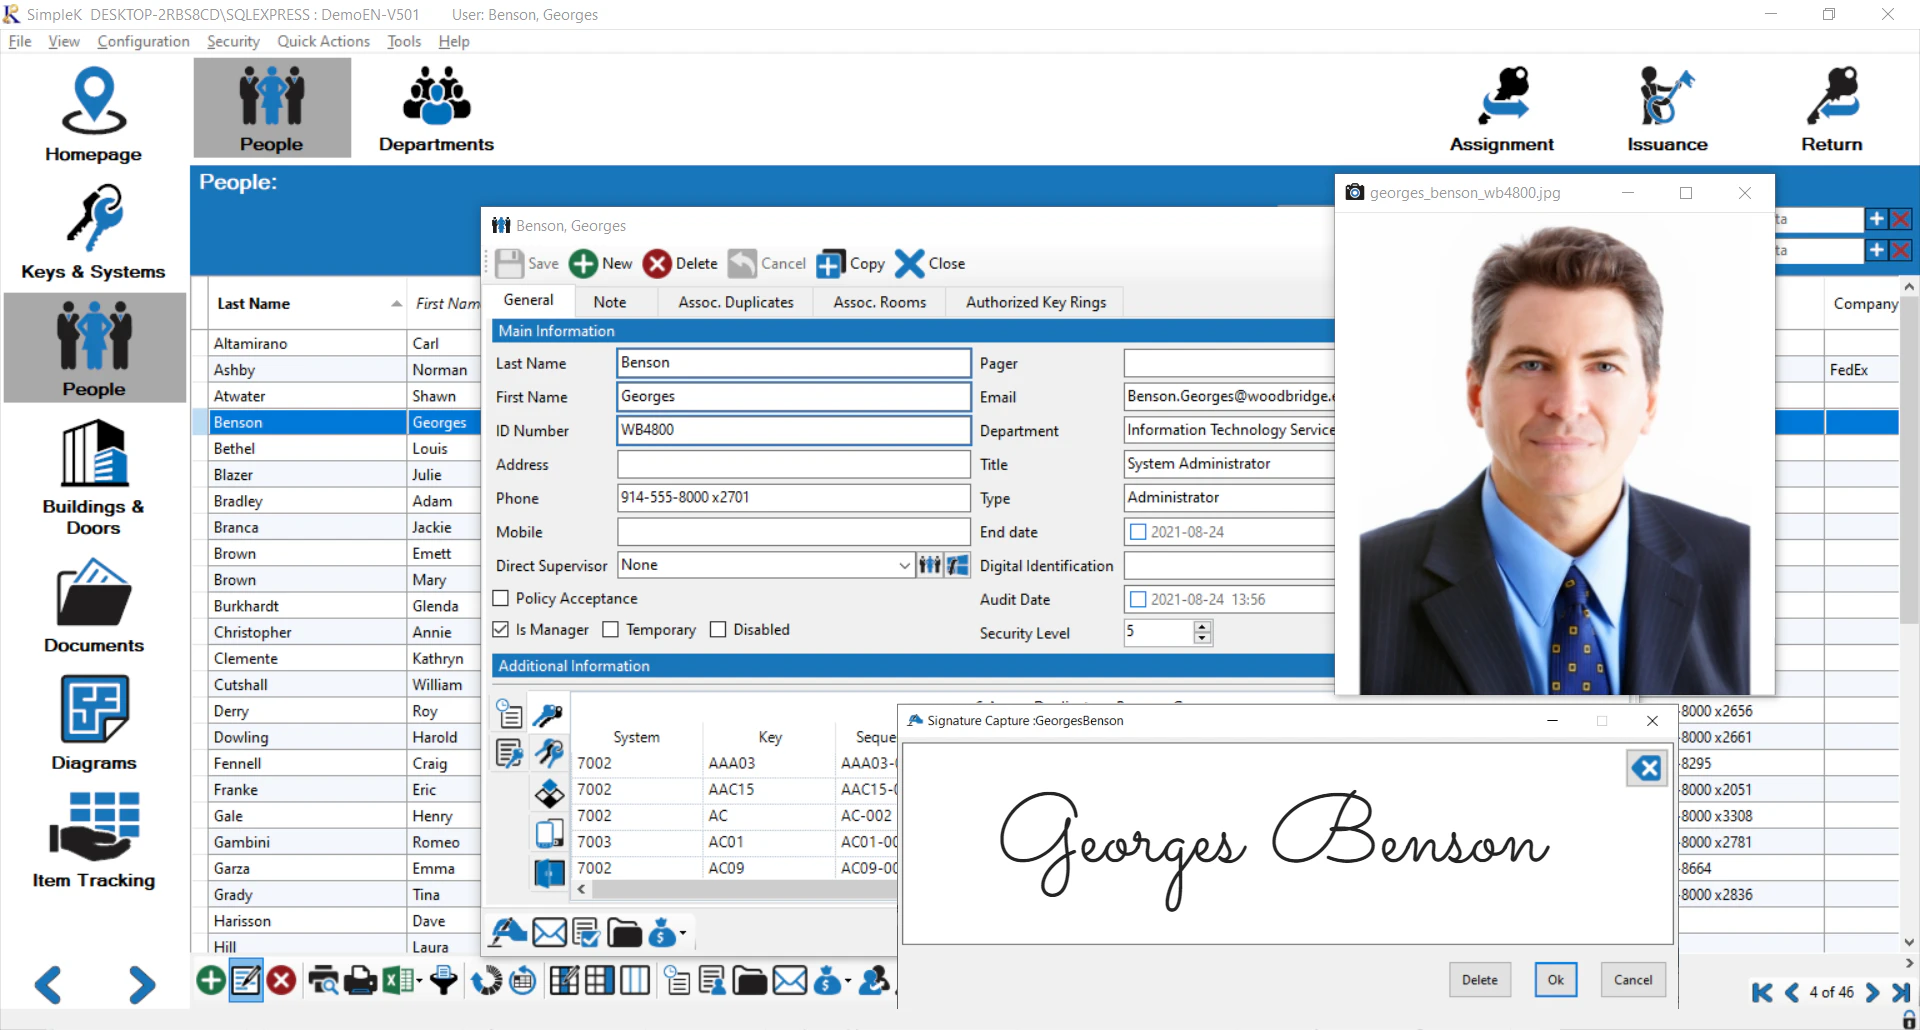This screenshot has height=1030, width=1920.
Task: Select the email icon below the key list
Action: [x=549, y=932]
